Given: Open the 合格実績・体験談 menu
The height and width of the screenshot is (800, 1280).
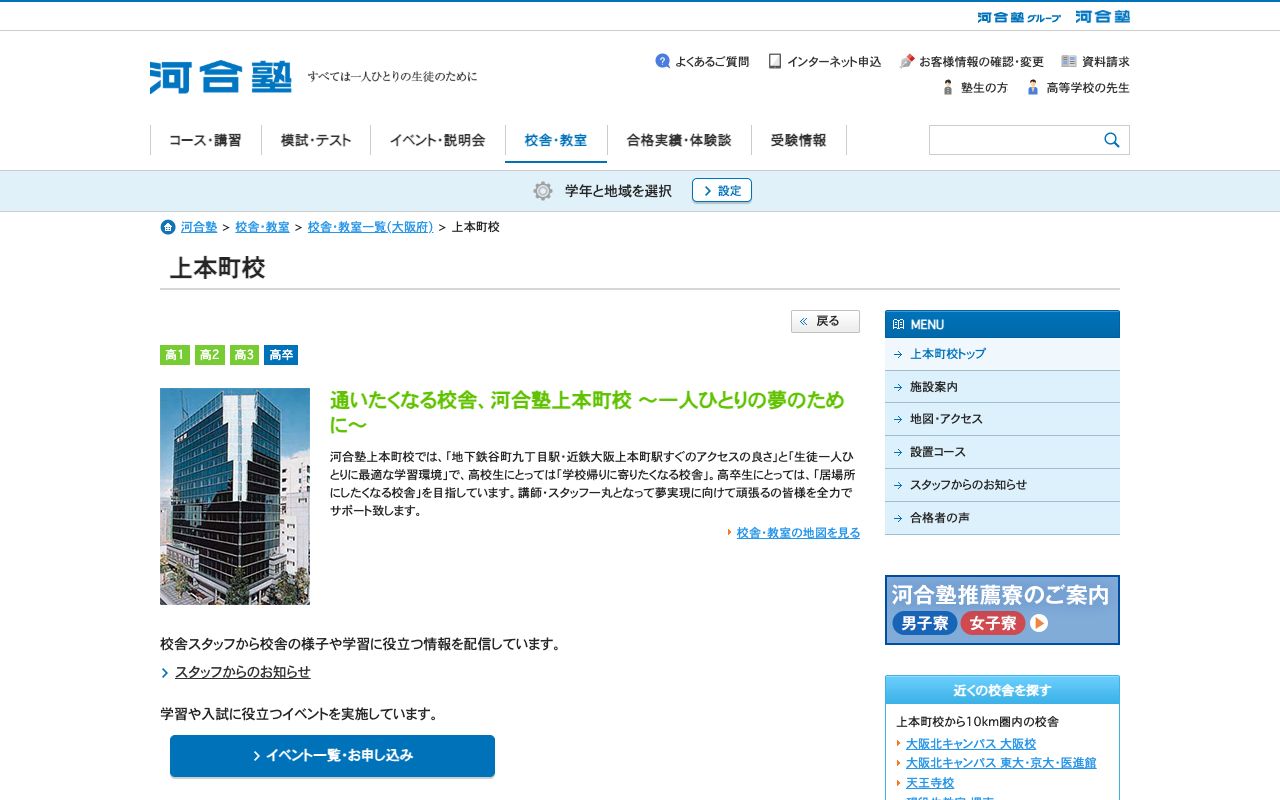Looking at the screenshot, I should (679, 140).
